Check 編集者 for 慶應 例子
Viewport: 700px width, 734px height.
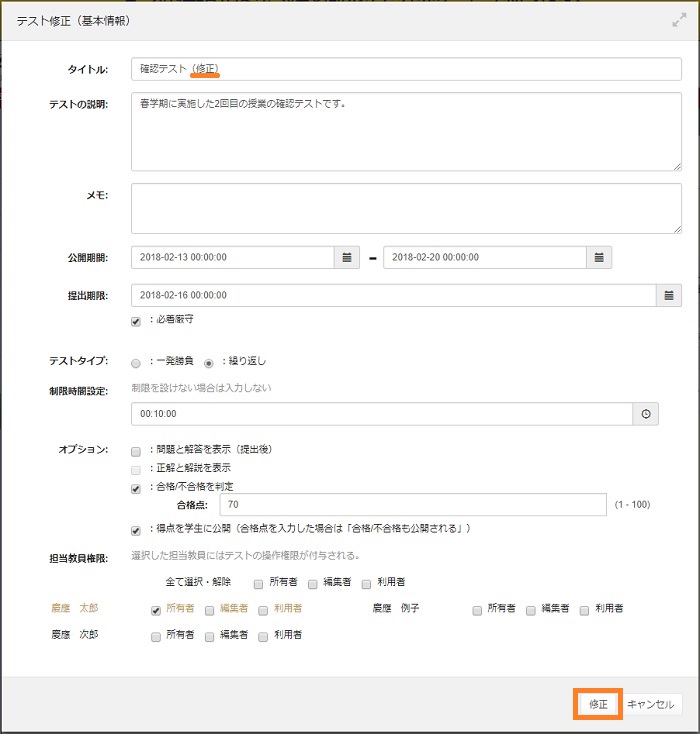coord(531,609)
